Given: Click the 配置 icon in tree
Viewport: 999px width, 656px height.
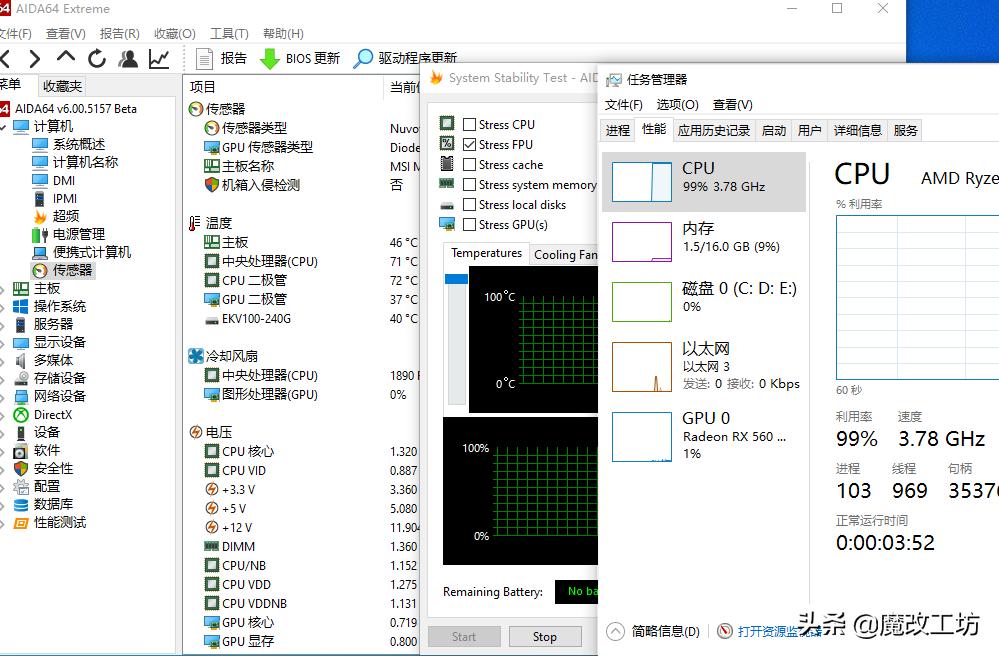Looking at the screenshot, I should point(21,487).
